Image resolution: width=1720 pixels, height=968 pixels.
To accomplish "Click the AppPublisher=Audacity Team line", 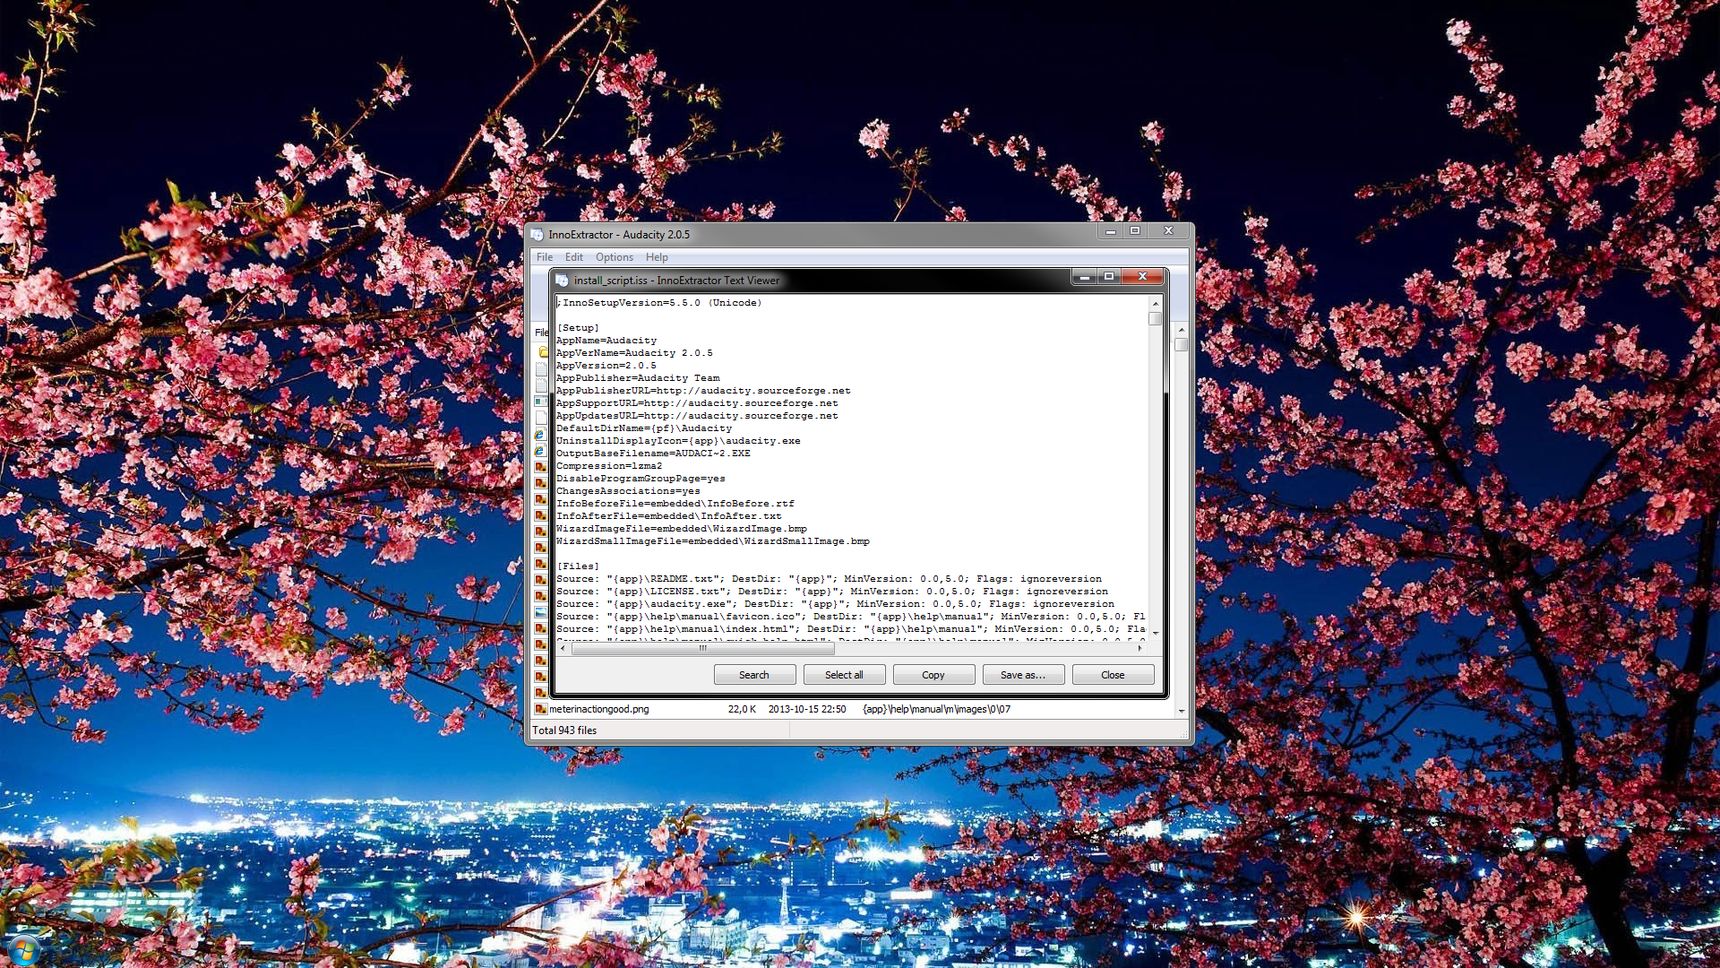I will click(637, 378).
